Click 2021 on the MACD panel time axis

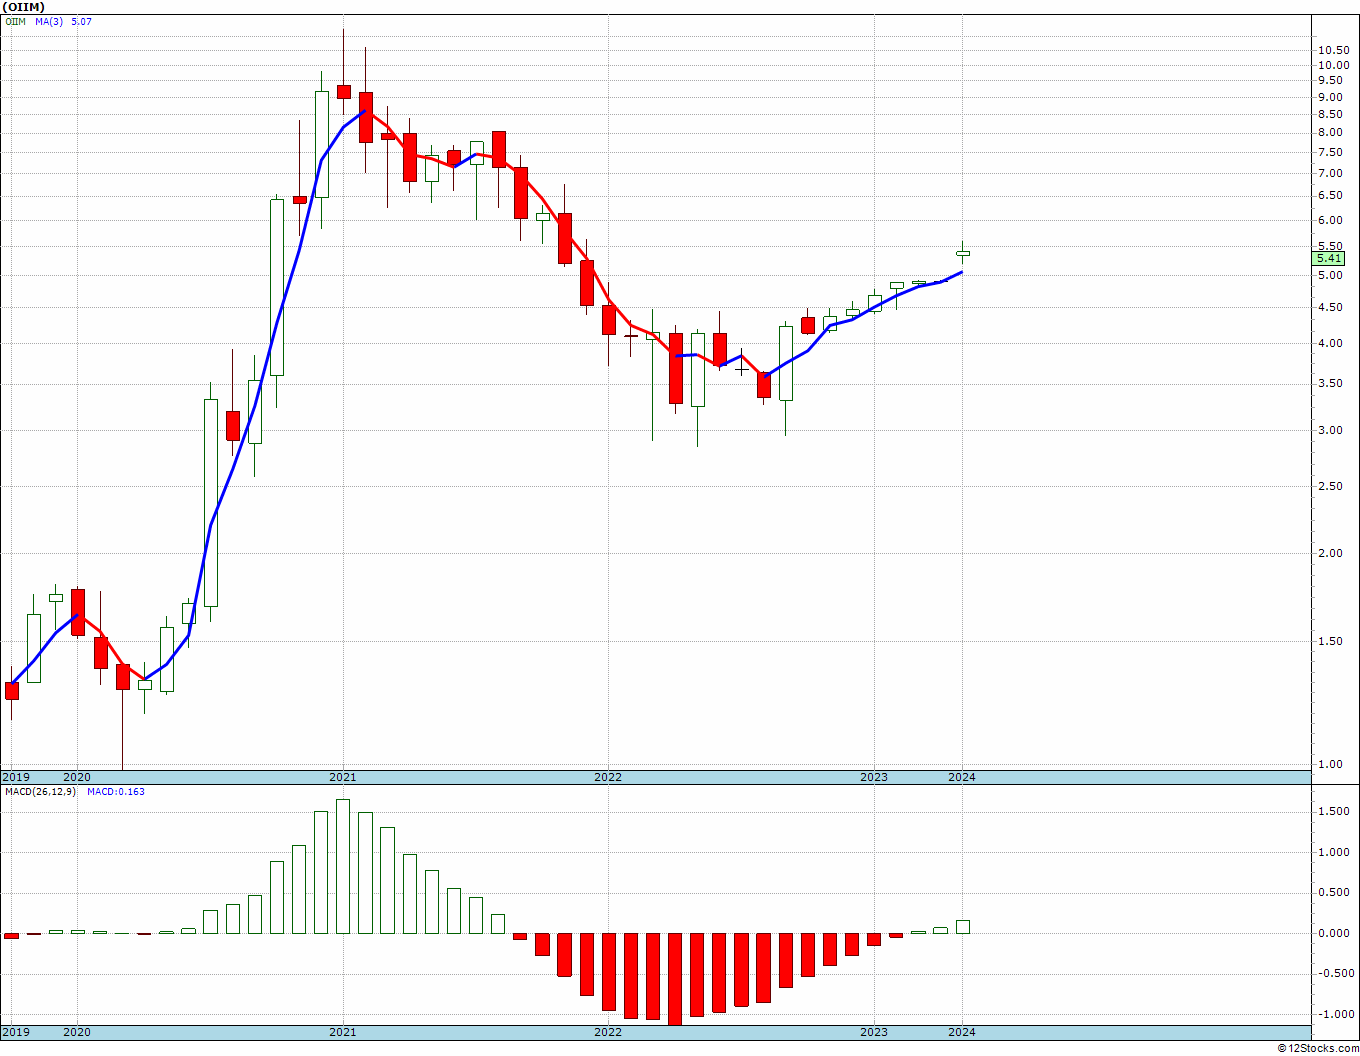343,1032
